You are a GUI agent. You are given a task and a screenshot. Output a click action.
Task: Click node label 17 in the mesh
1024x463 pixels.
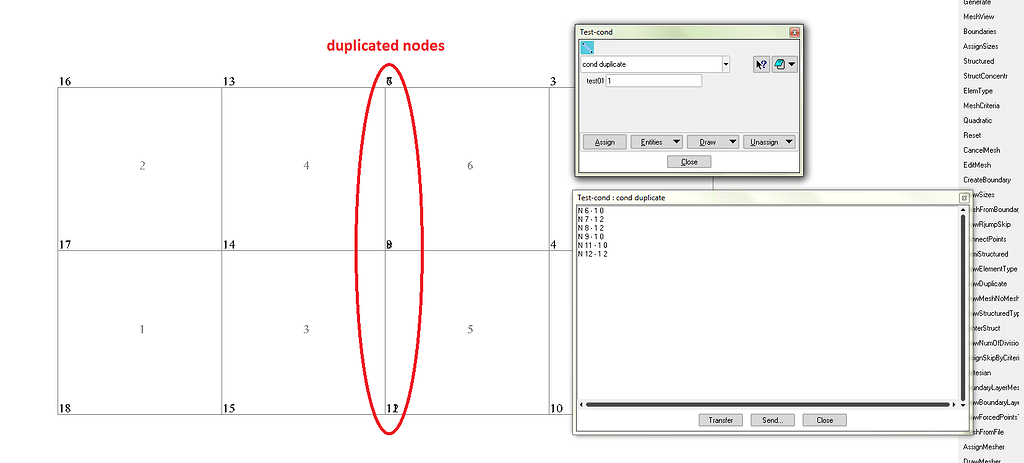click(x=65, y=245)
